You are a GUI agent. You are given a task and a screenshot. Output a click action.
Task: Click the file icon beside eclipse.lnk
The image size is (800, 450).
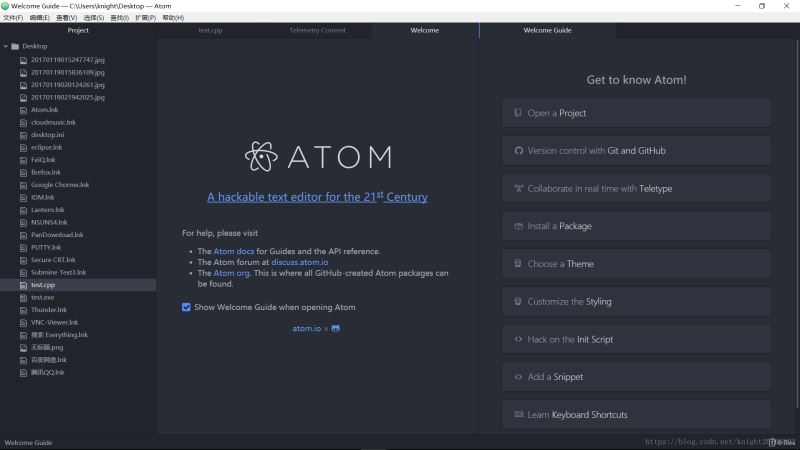(23, 148)
